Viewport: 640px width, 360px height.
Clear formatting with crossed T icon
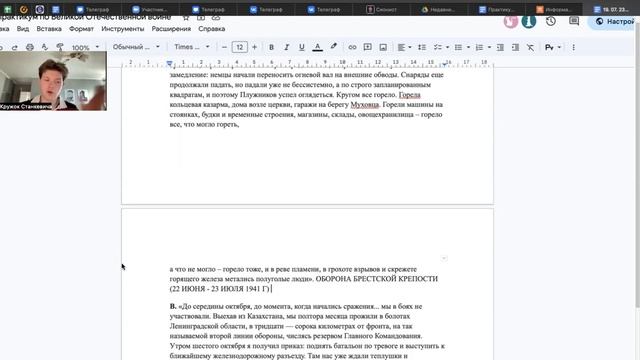pyautogui.click(x=530, y=47)
